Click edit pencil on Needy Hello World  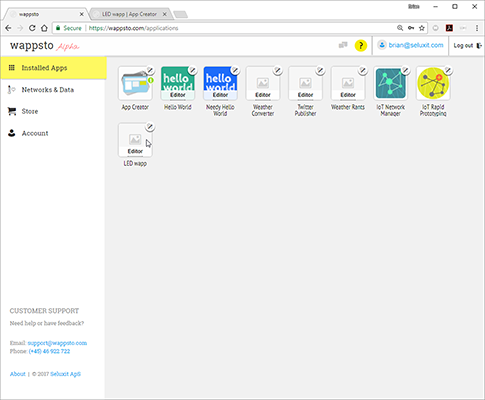coord(235,70)
